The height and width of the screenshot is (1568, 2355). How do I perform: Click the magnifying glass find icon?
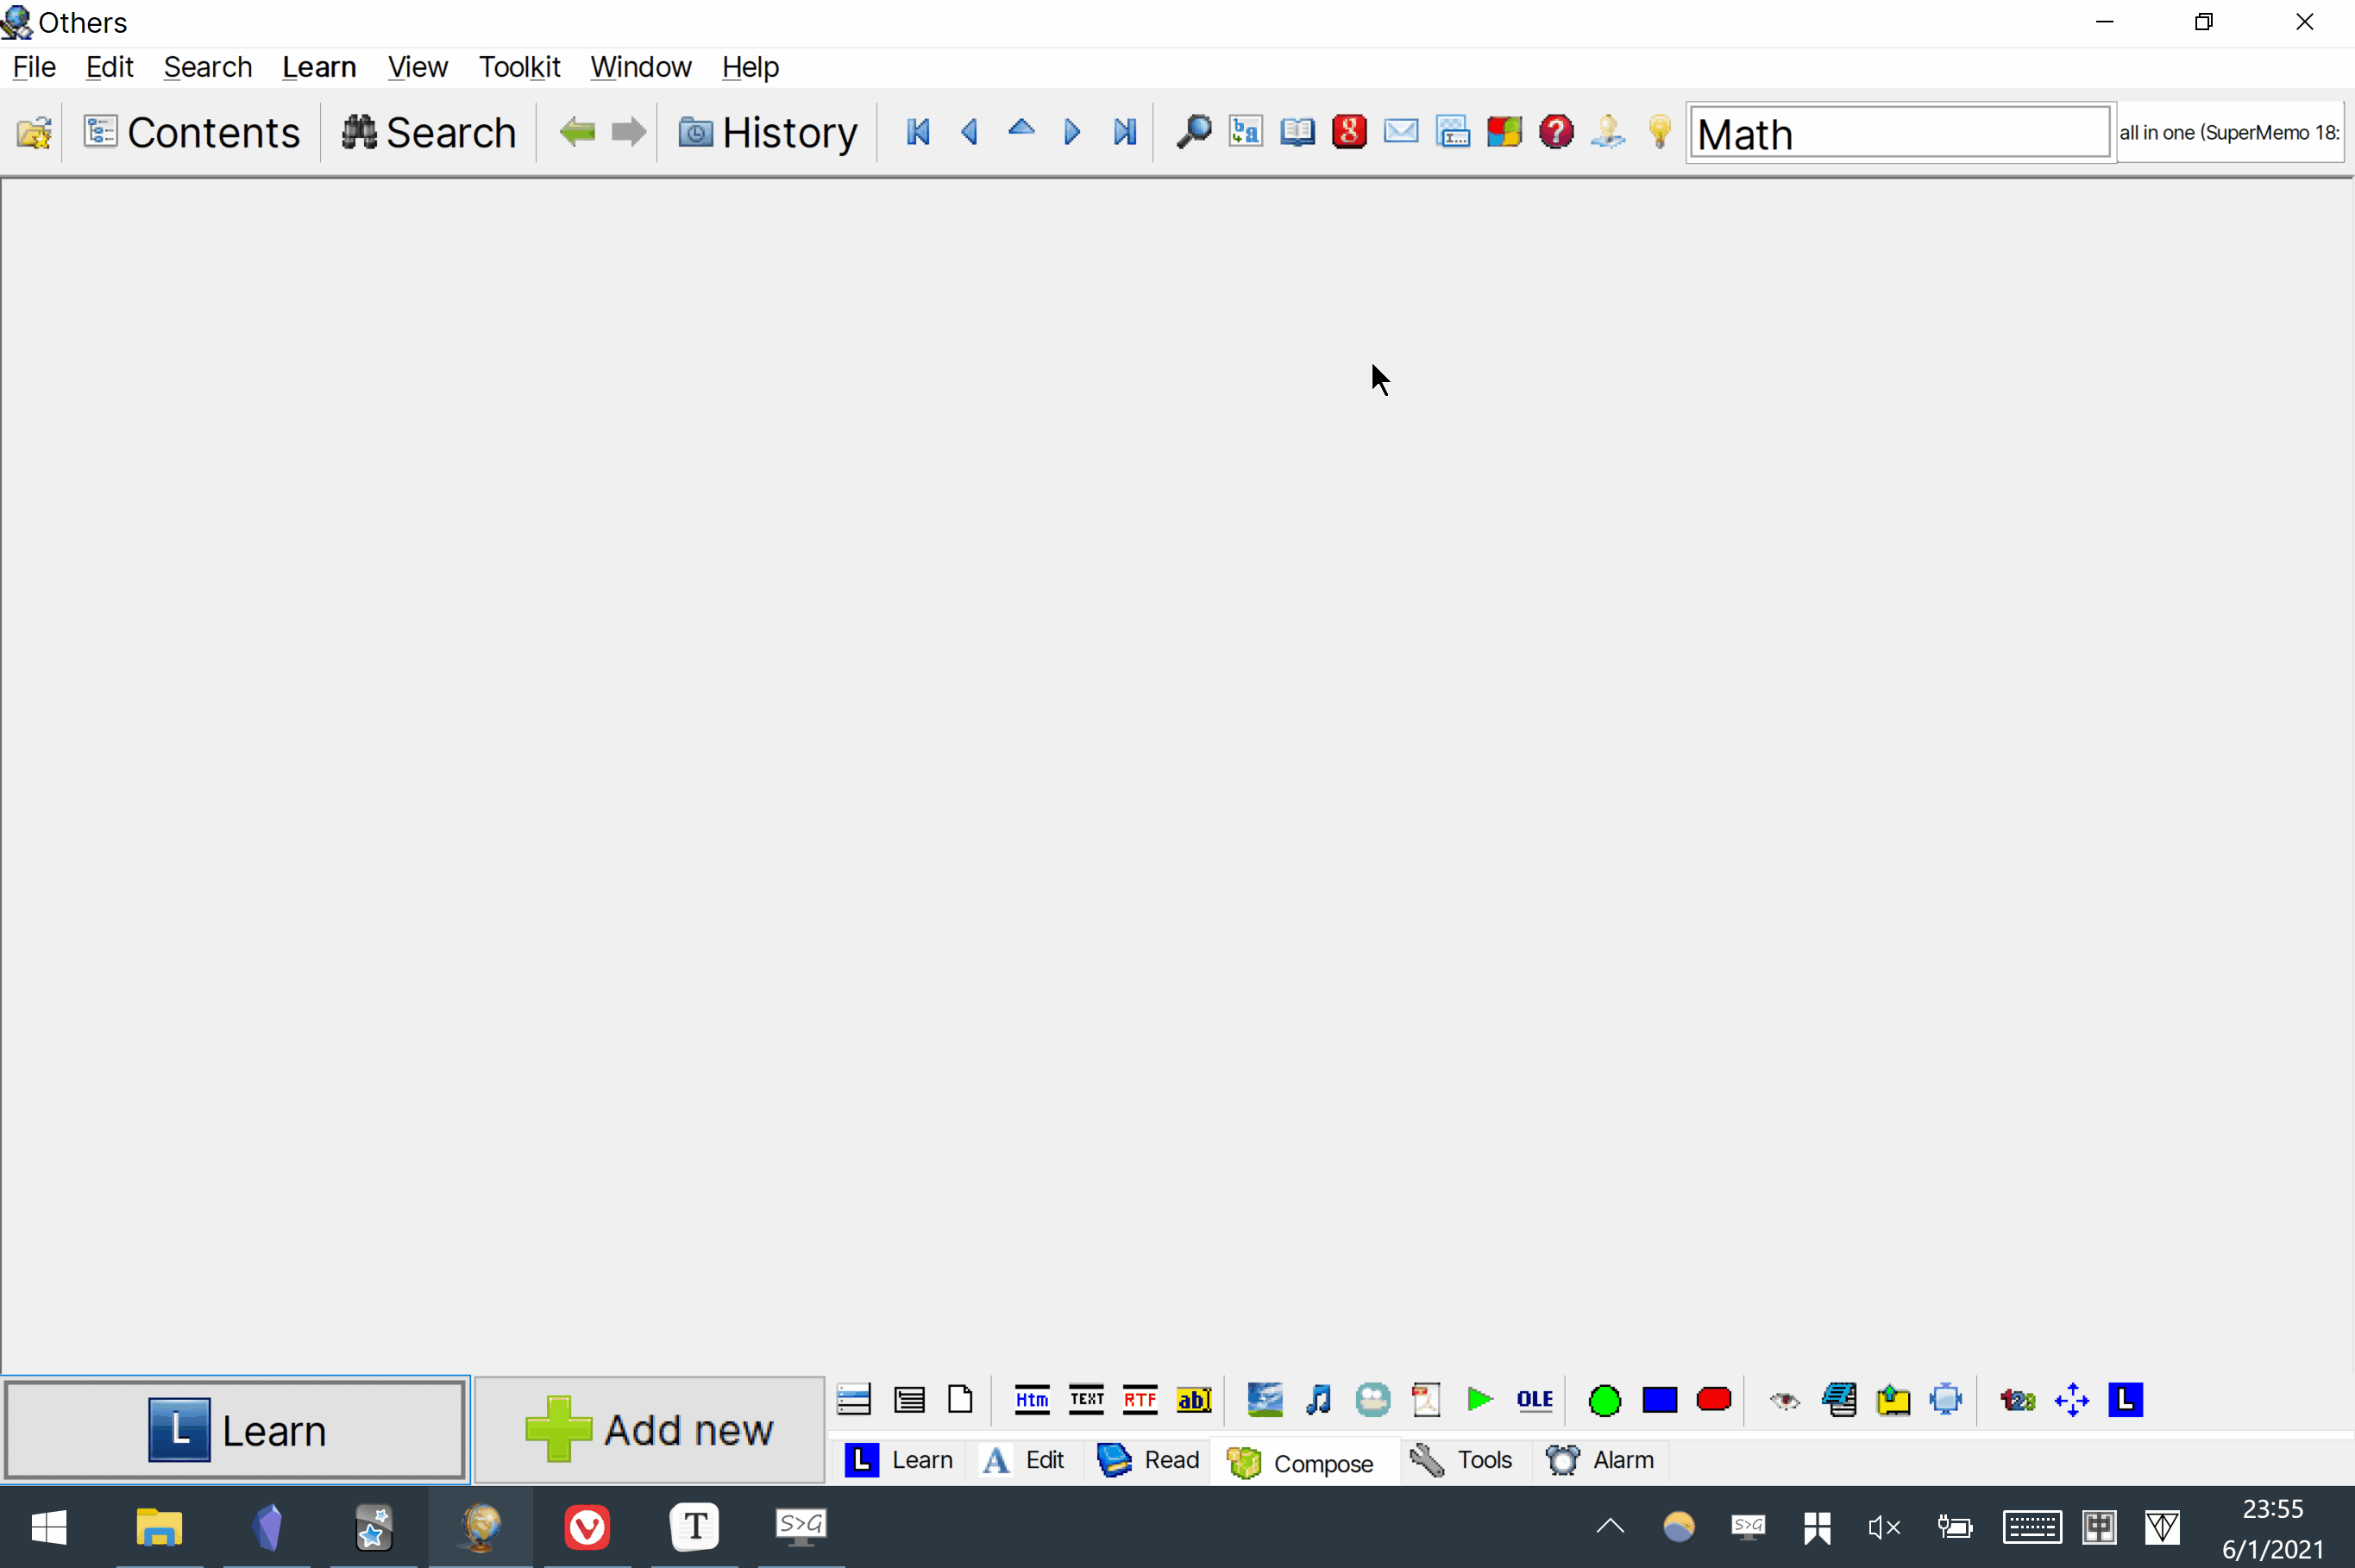click(1193, 132)
